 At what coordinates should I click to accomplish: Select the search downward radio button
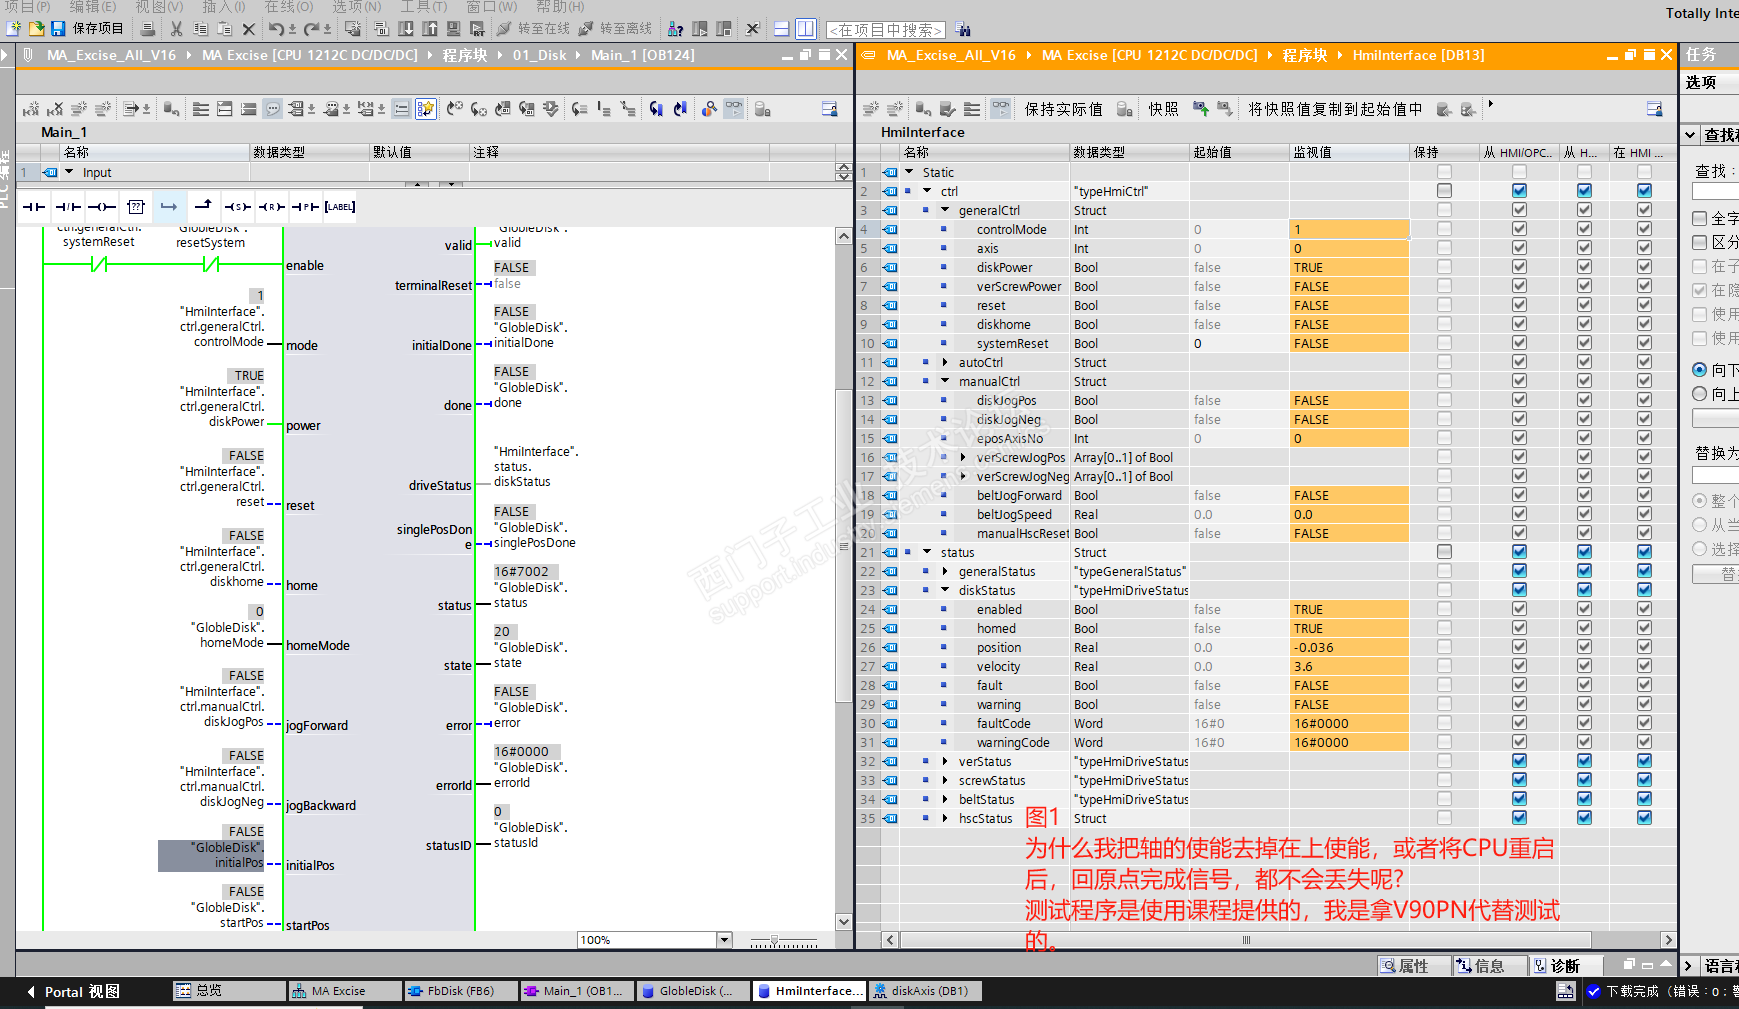tap(1699, 370)
